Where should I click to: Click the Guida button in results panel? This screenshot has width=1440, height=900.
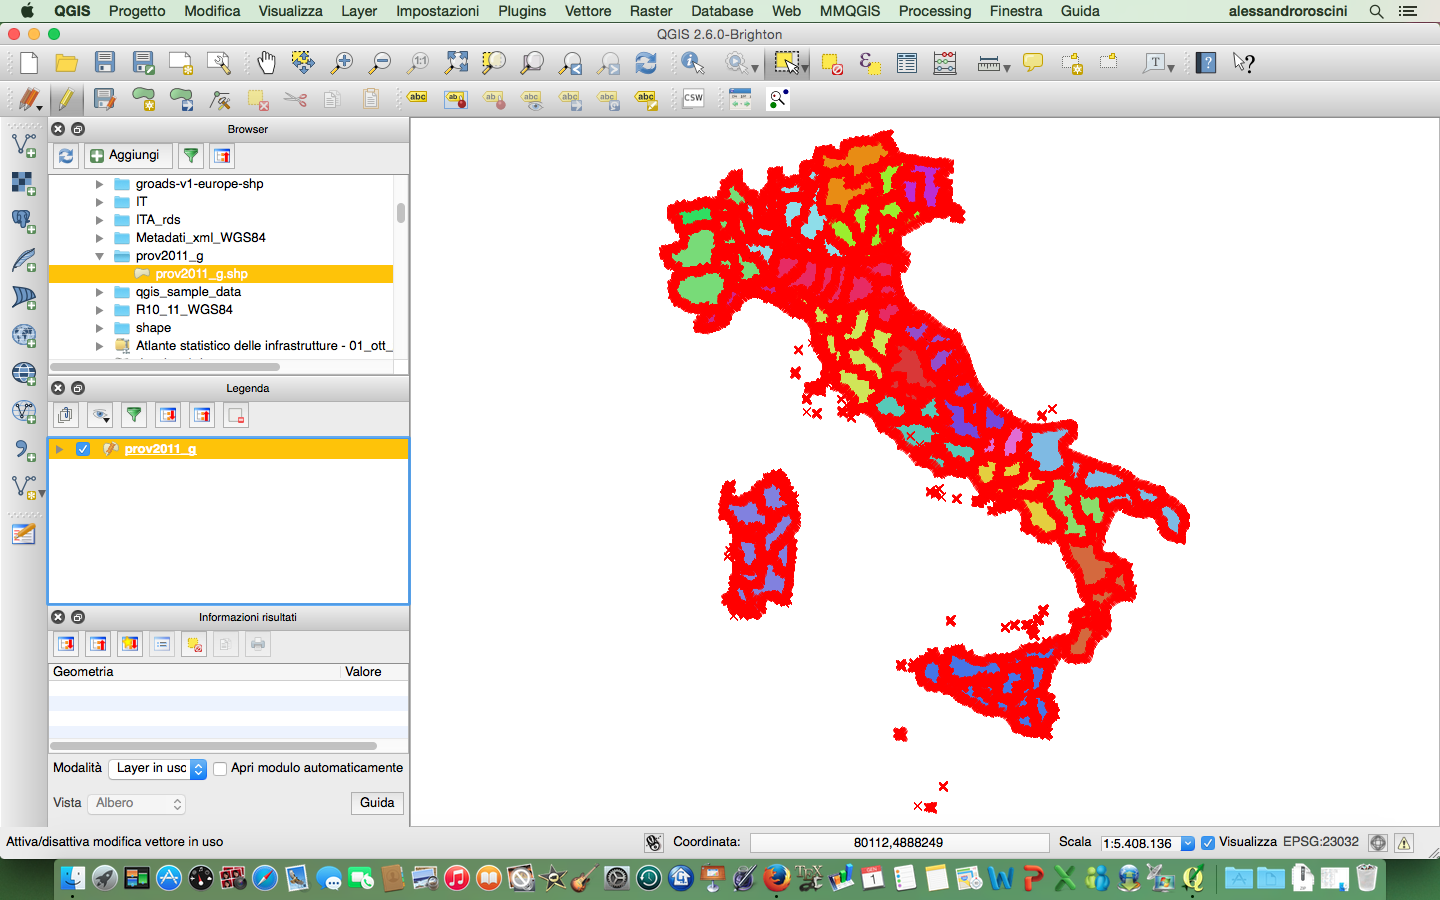[377, 803]
